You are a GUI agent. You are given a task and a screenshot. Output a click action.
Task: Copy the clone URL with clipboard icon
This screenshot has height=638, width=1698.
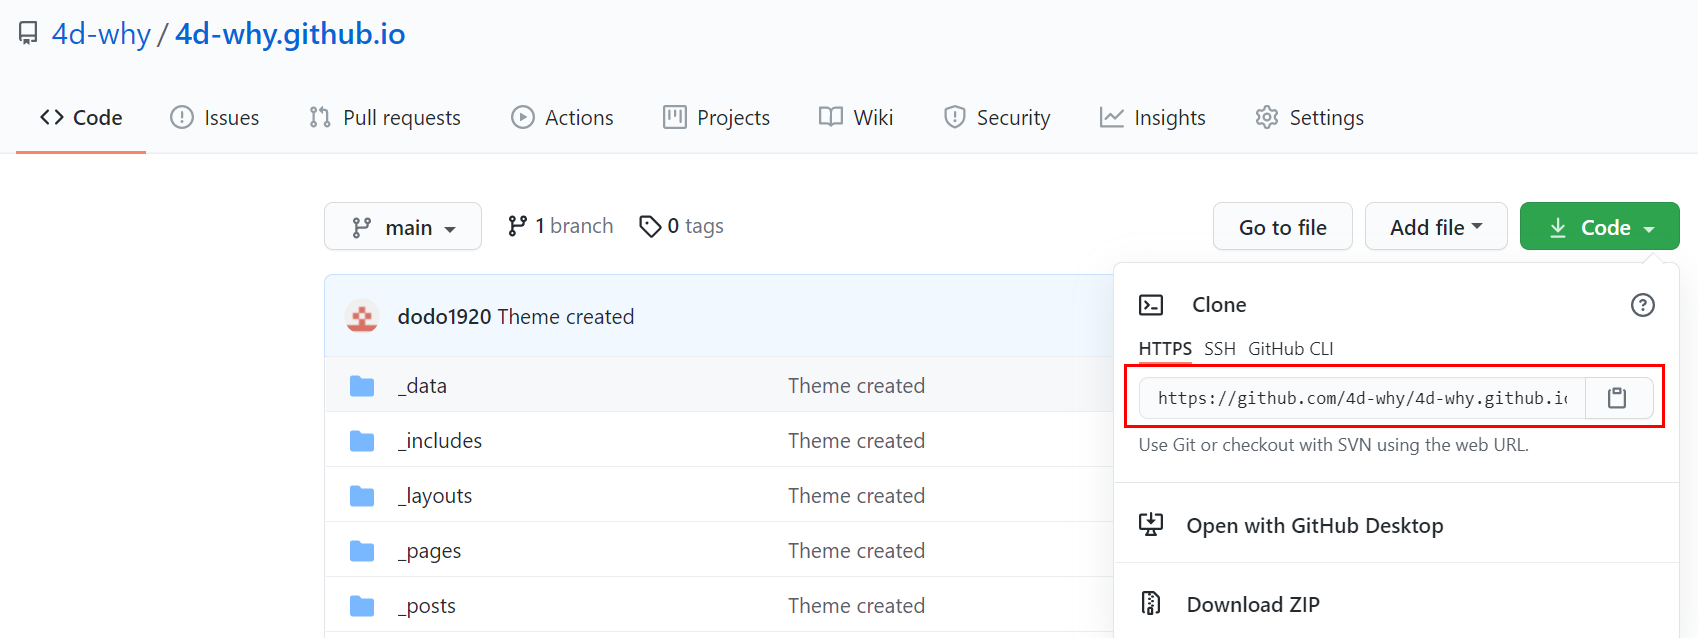[1618, 398]
